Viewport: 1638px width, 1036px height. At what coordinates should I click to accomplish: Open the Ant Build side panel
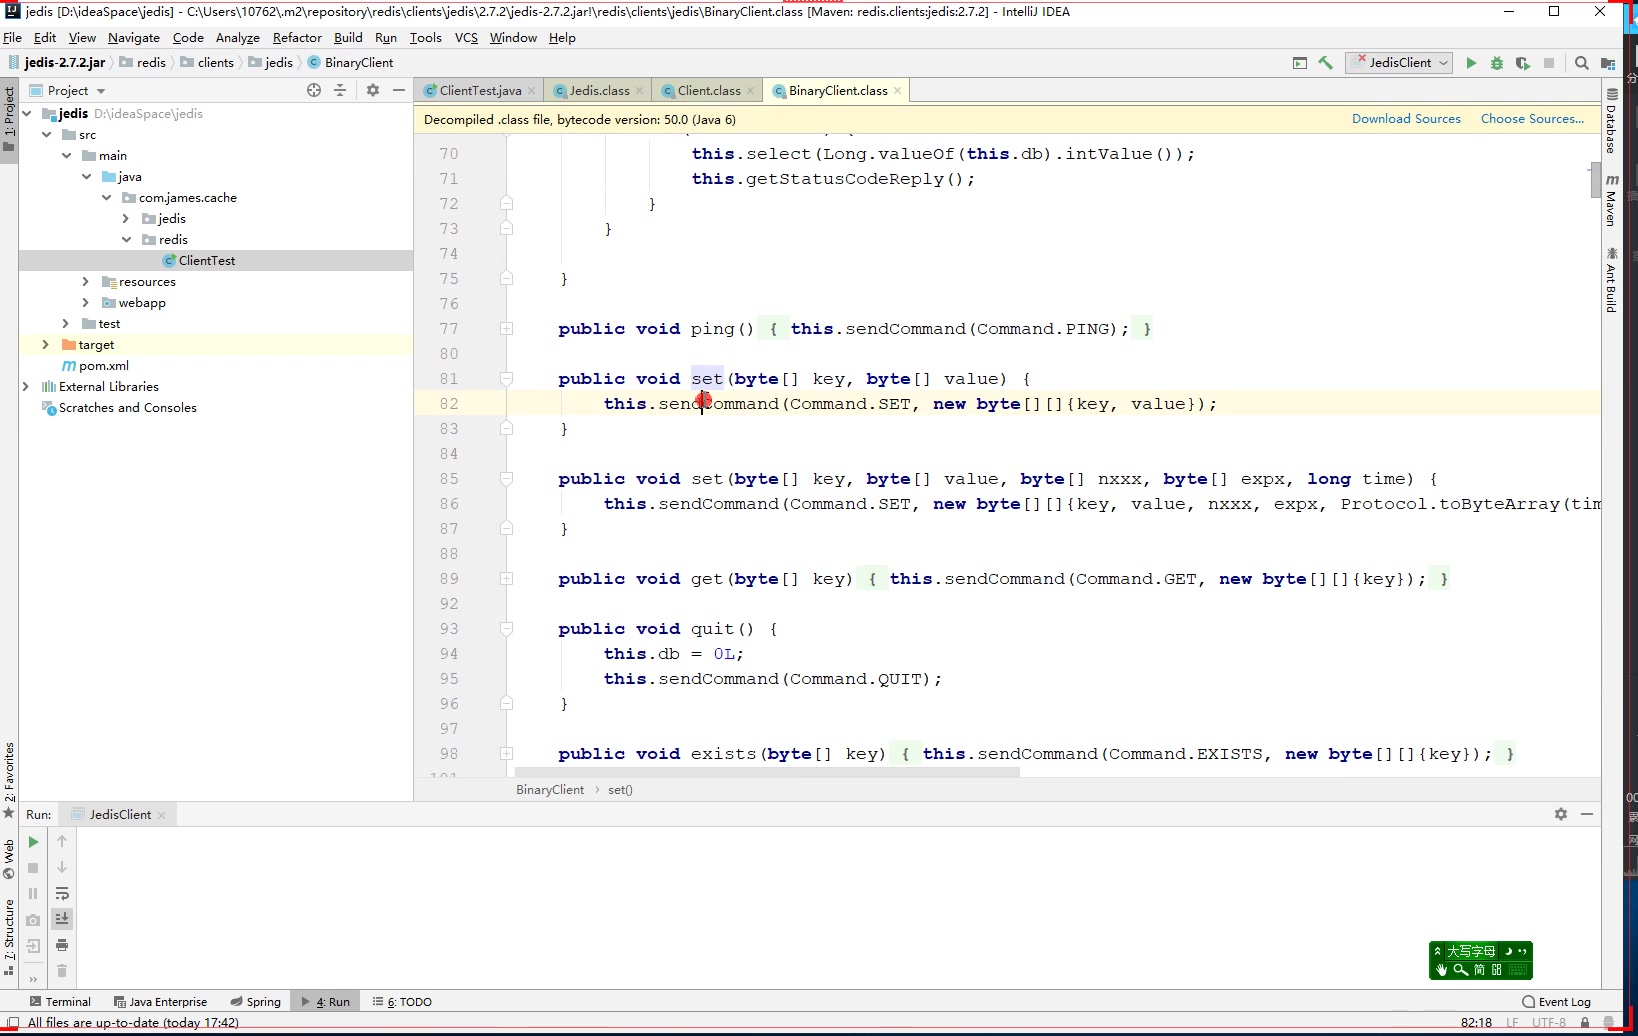[x=1611, y=280]
